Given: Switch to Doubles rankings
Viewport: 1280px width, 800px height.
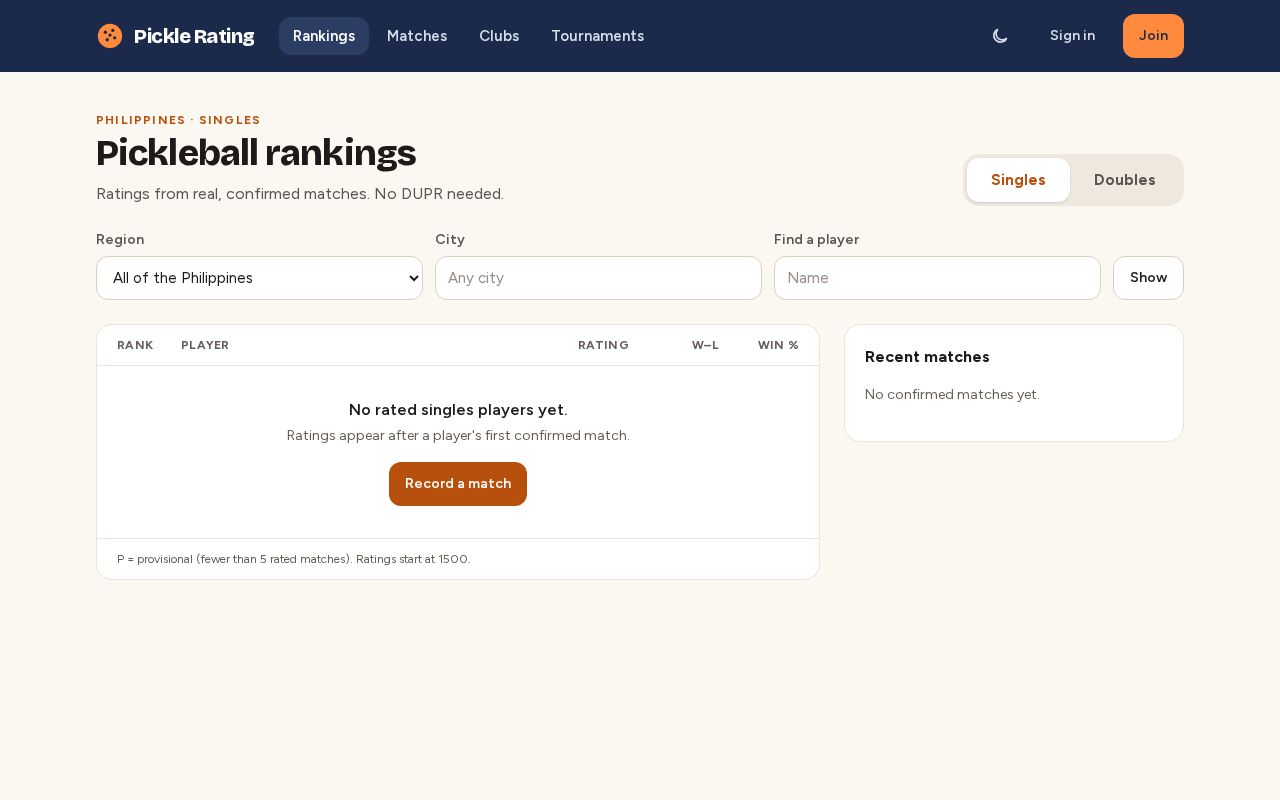Looking at the screenshot, I should click(1125, 180).
